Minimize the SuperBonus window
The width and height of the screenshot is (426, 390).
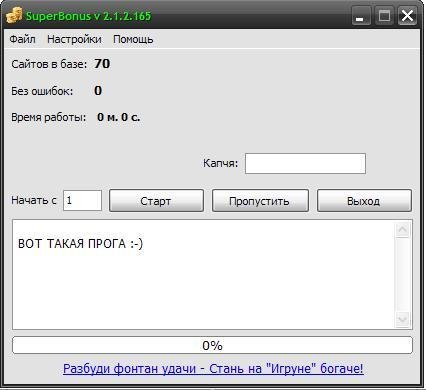(360, 16)
